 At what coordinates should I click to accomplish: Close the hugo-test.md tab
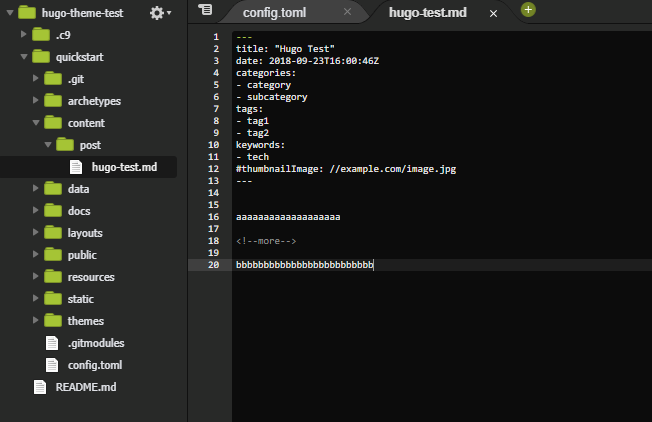tap(493, 14)
